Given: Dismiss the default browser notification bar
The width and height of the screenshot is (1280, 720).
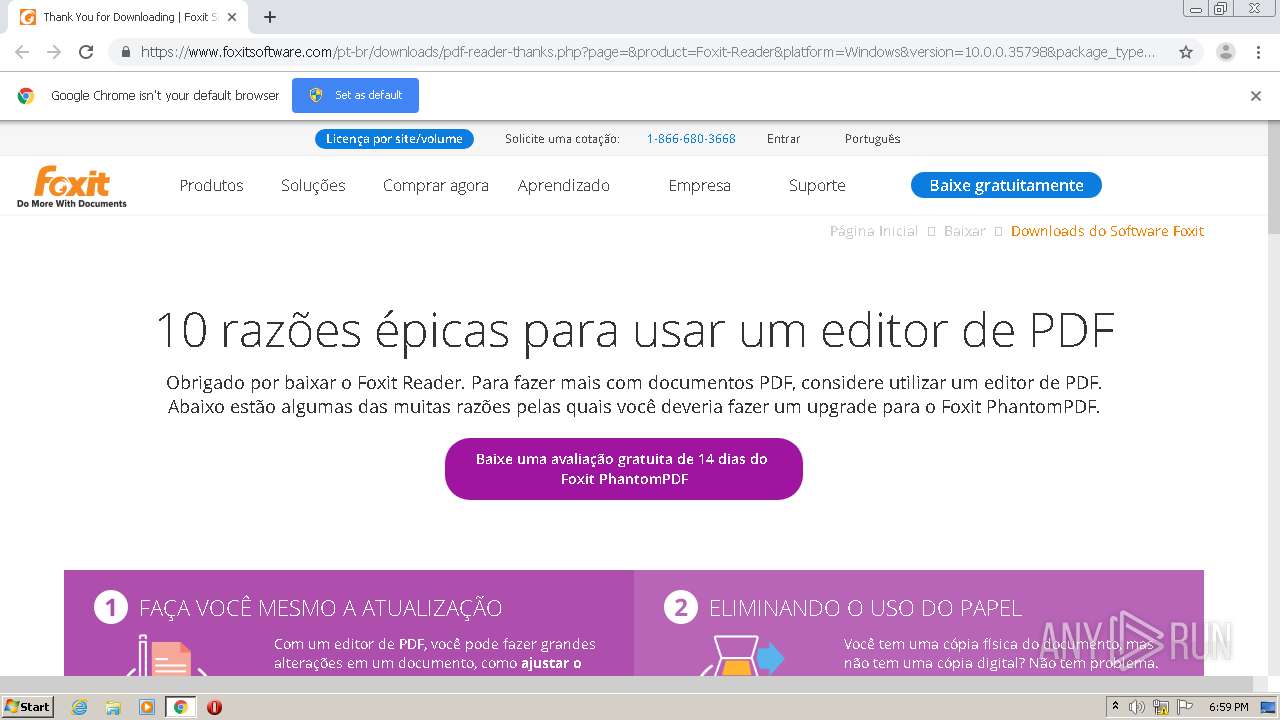Looking at the screenshot, I should tap(1256, 96).
